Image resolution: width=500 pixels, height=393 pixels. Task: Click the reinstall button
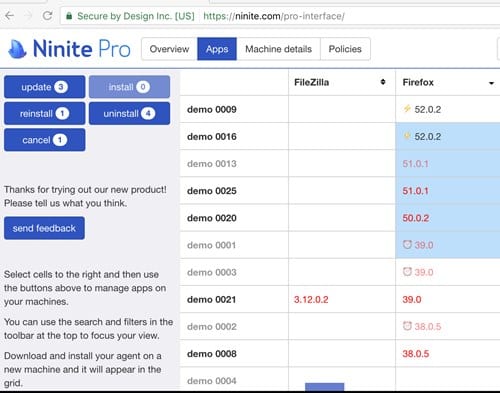coord(45,114)
